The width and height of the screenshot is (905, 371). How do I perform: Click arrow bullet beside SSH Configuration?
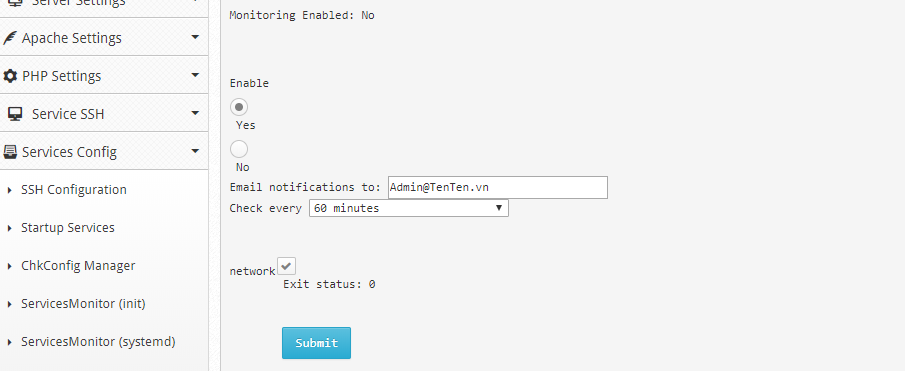point(10,190)
